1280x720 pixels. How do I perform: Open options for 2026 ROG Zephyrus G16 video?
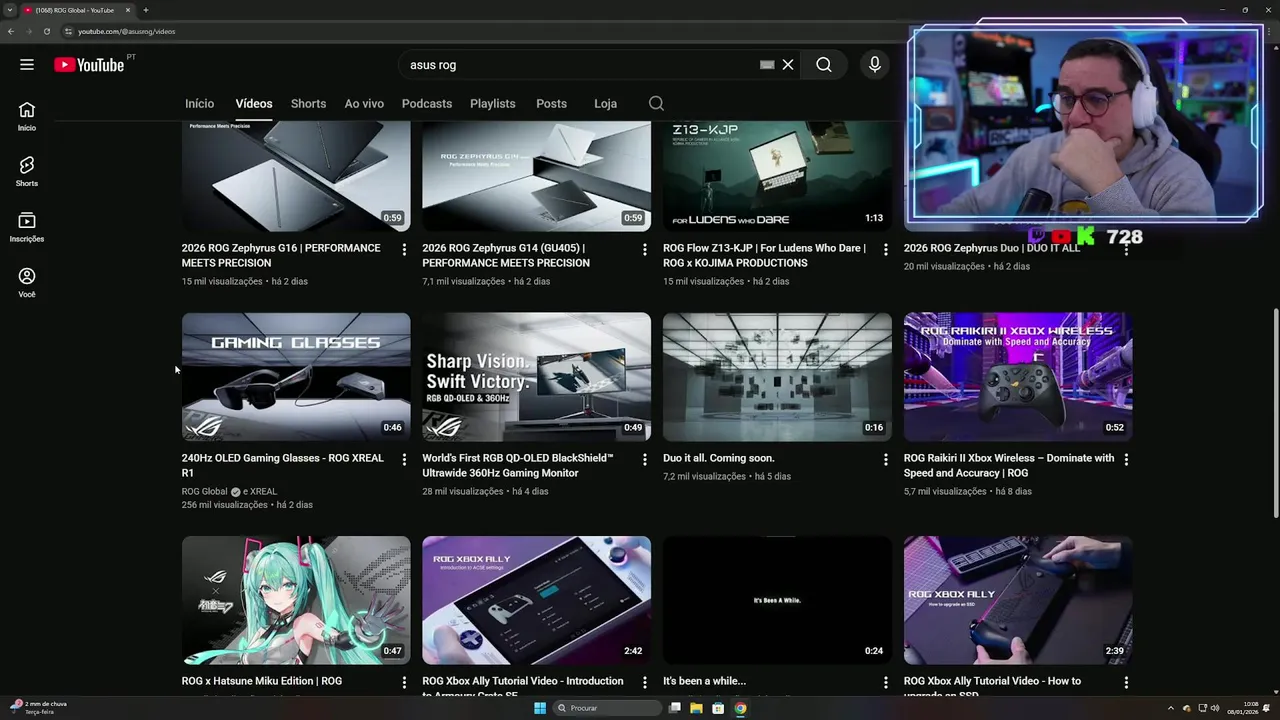(404, 249)
